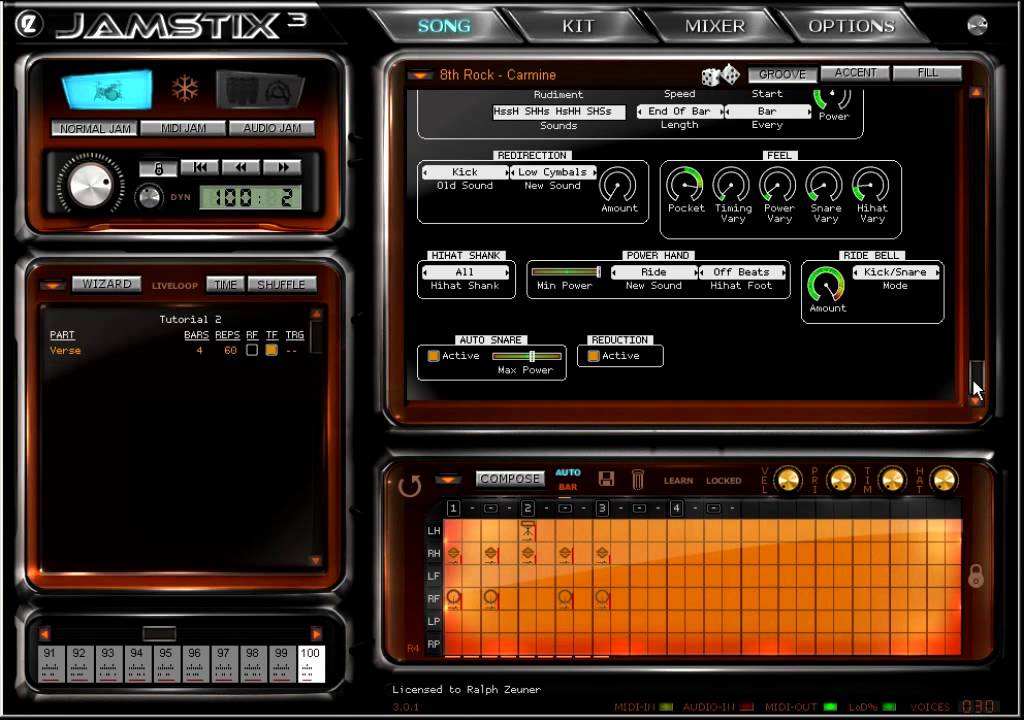Switch to the OPTIONS tab
This screenshot has width=1024, height=720.
(x=852, y=26)
